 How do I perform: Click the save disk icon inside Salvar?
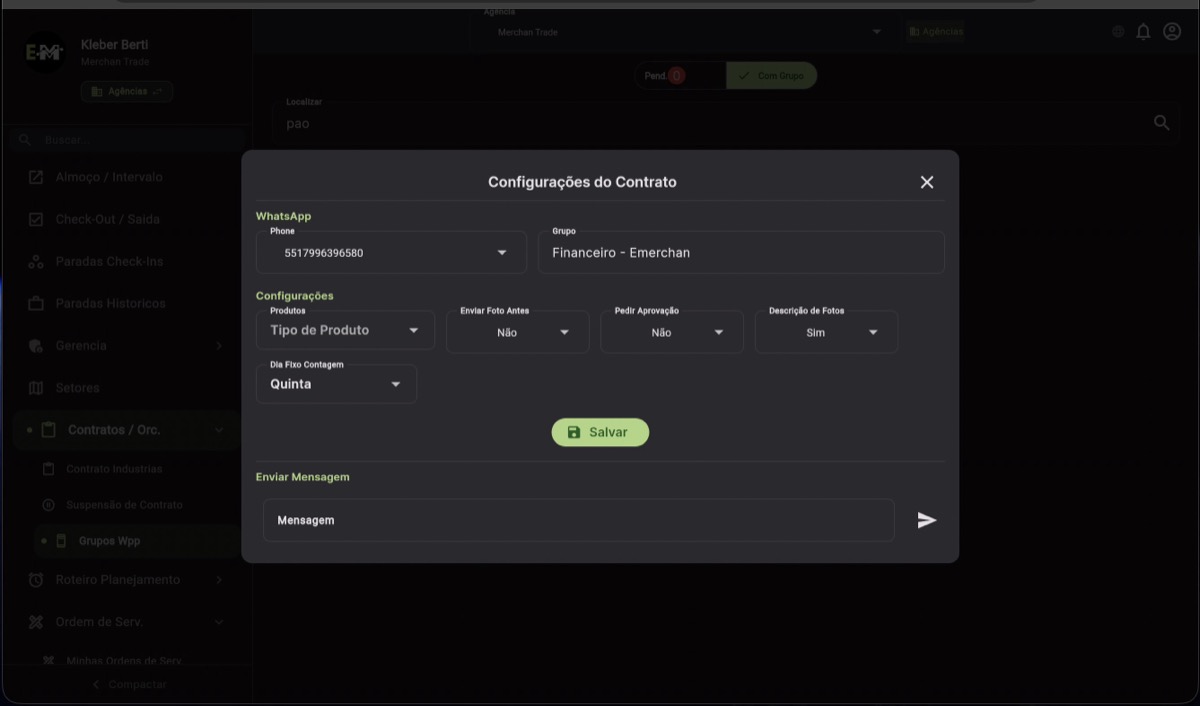point(573,432)
